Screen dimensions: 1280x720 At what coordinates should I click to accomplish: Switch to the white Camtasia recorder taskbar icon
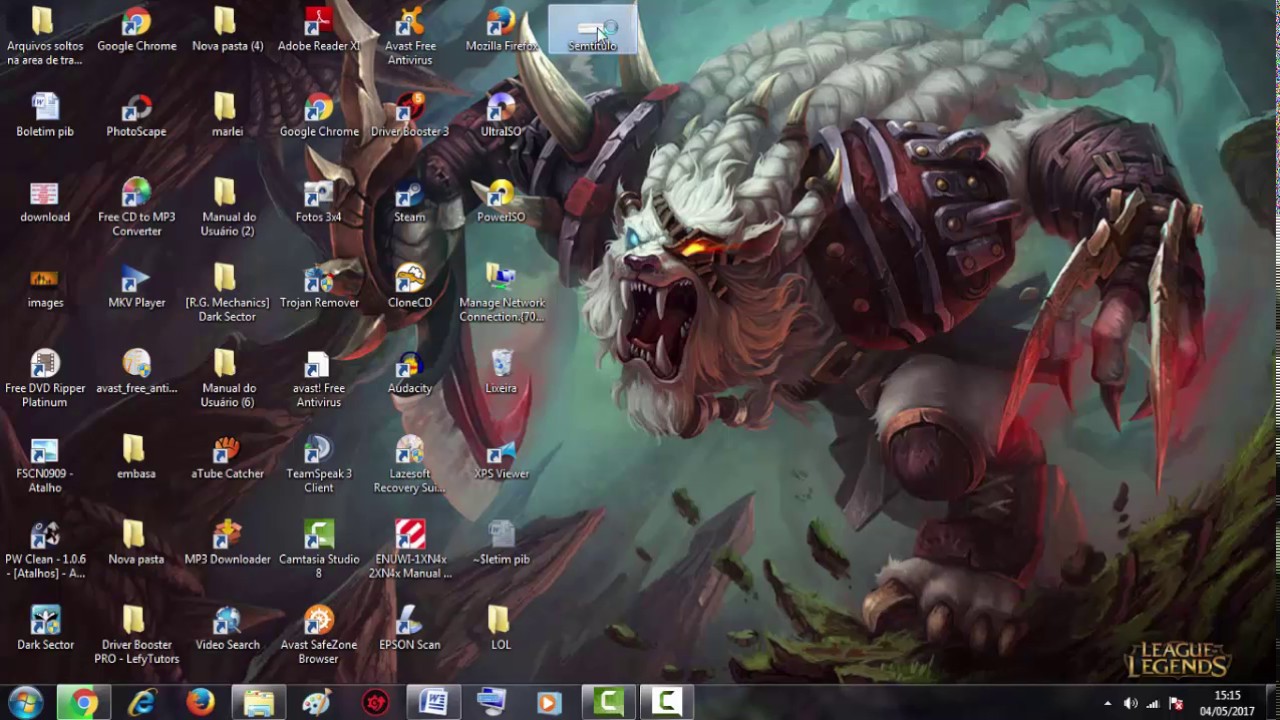pos(666,703)
